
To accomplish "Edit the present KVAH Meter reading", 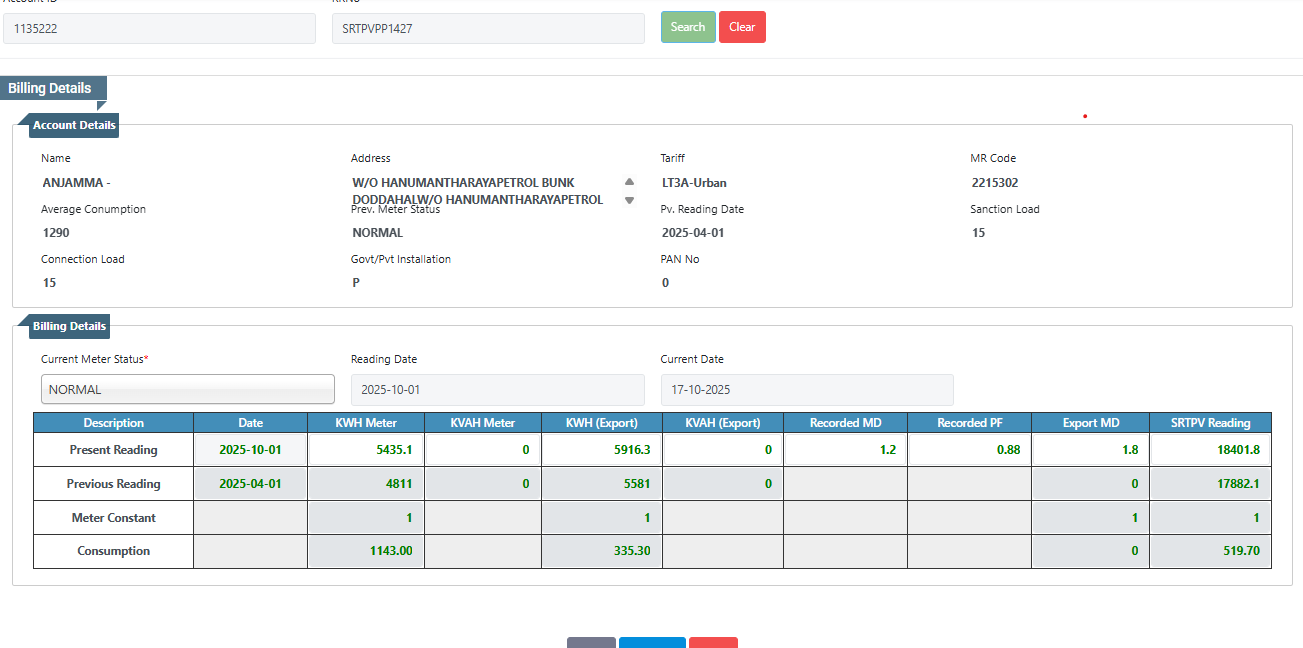I will [x=483, y=450].
